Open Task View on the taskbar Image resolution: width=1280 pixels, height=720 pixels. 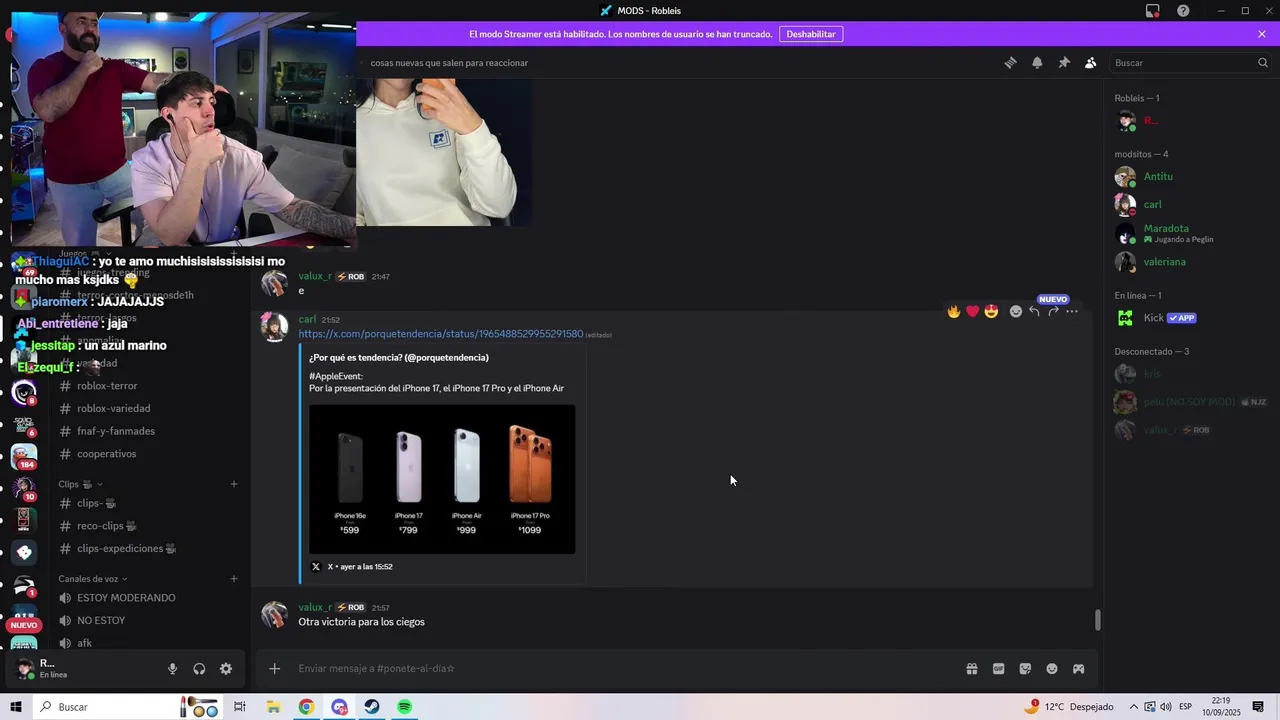[x=240, y=707]
